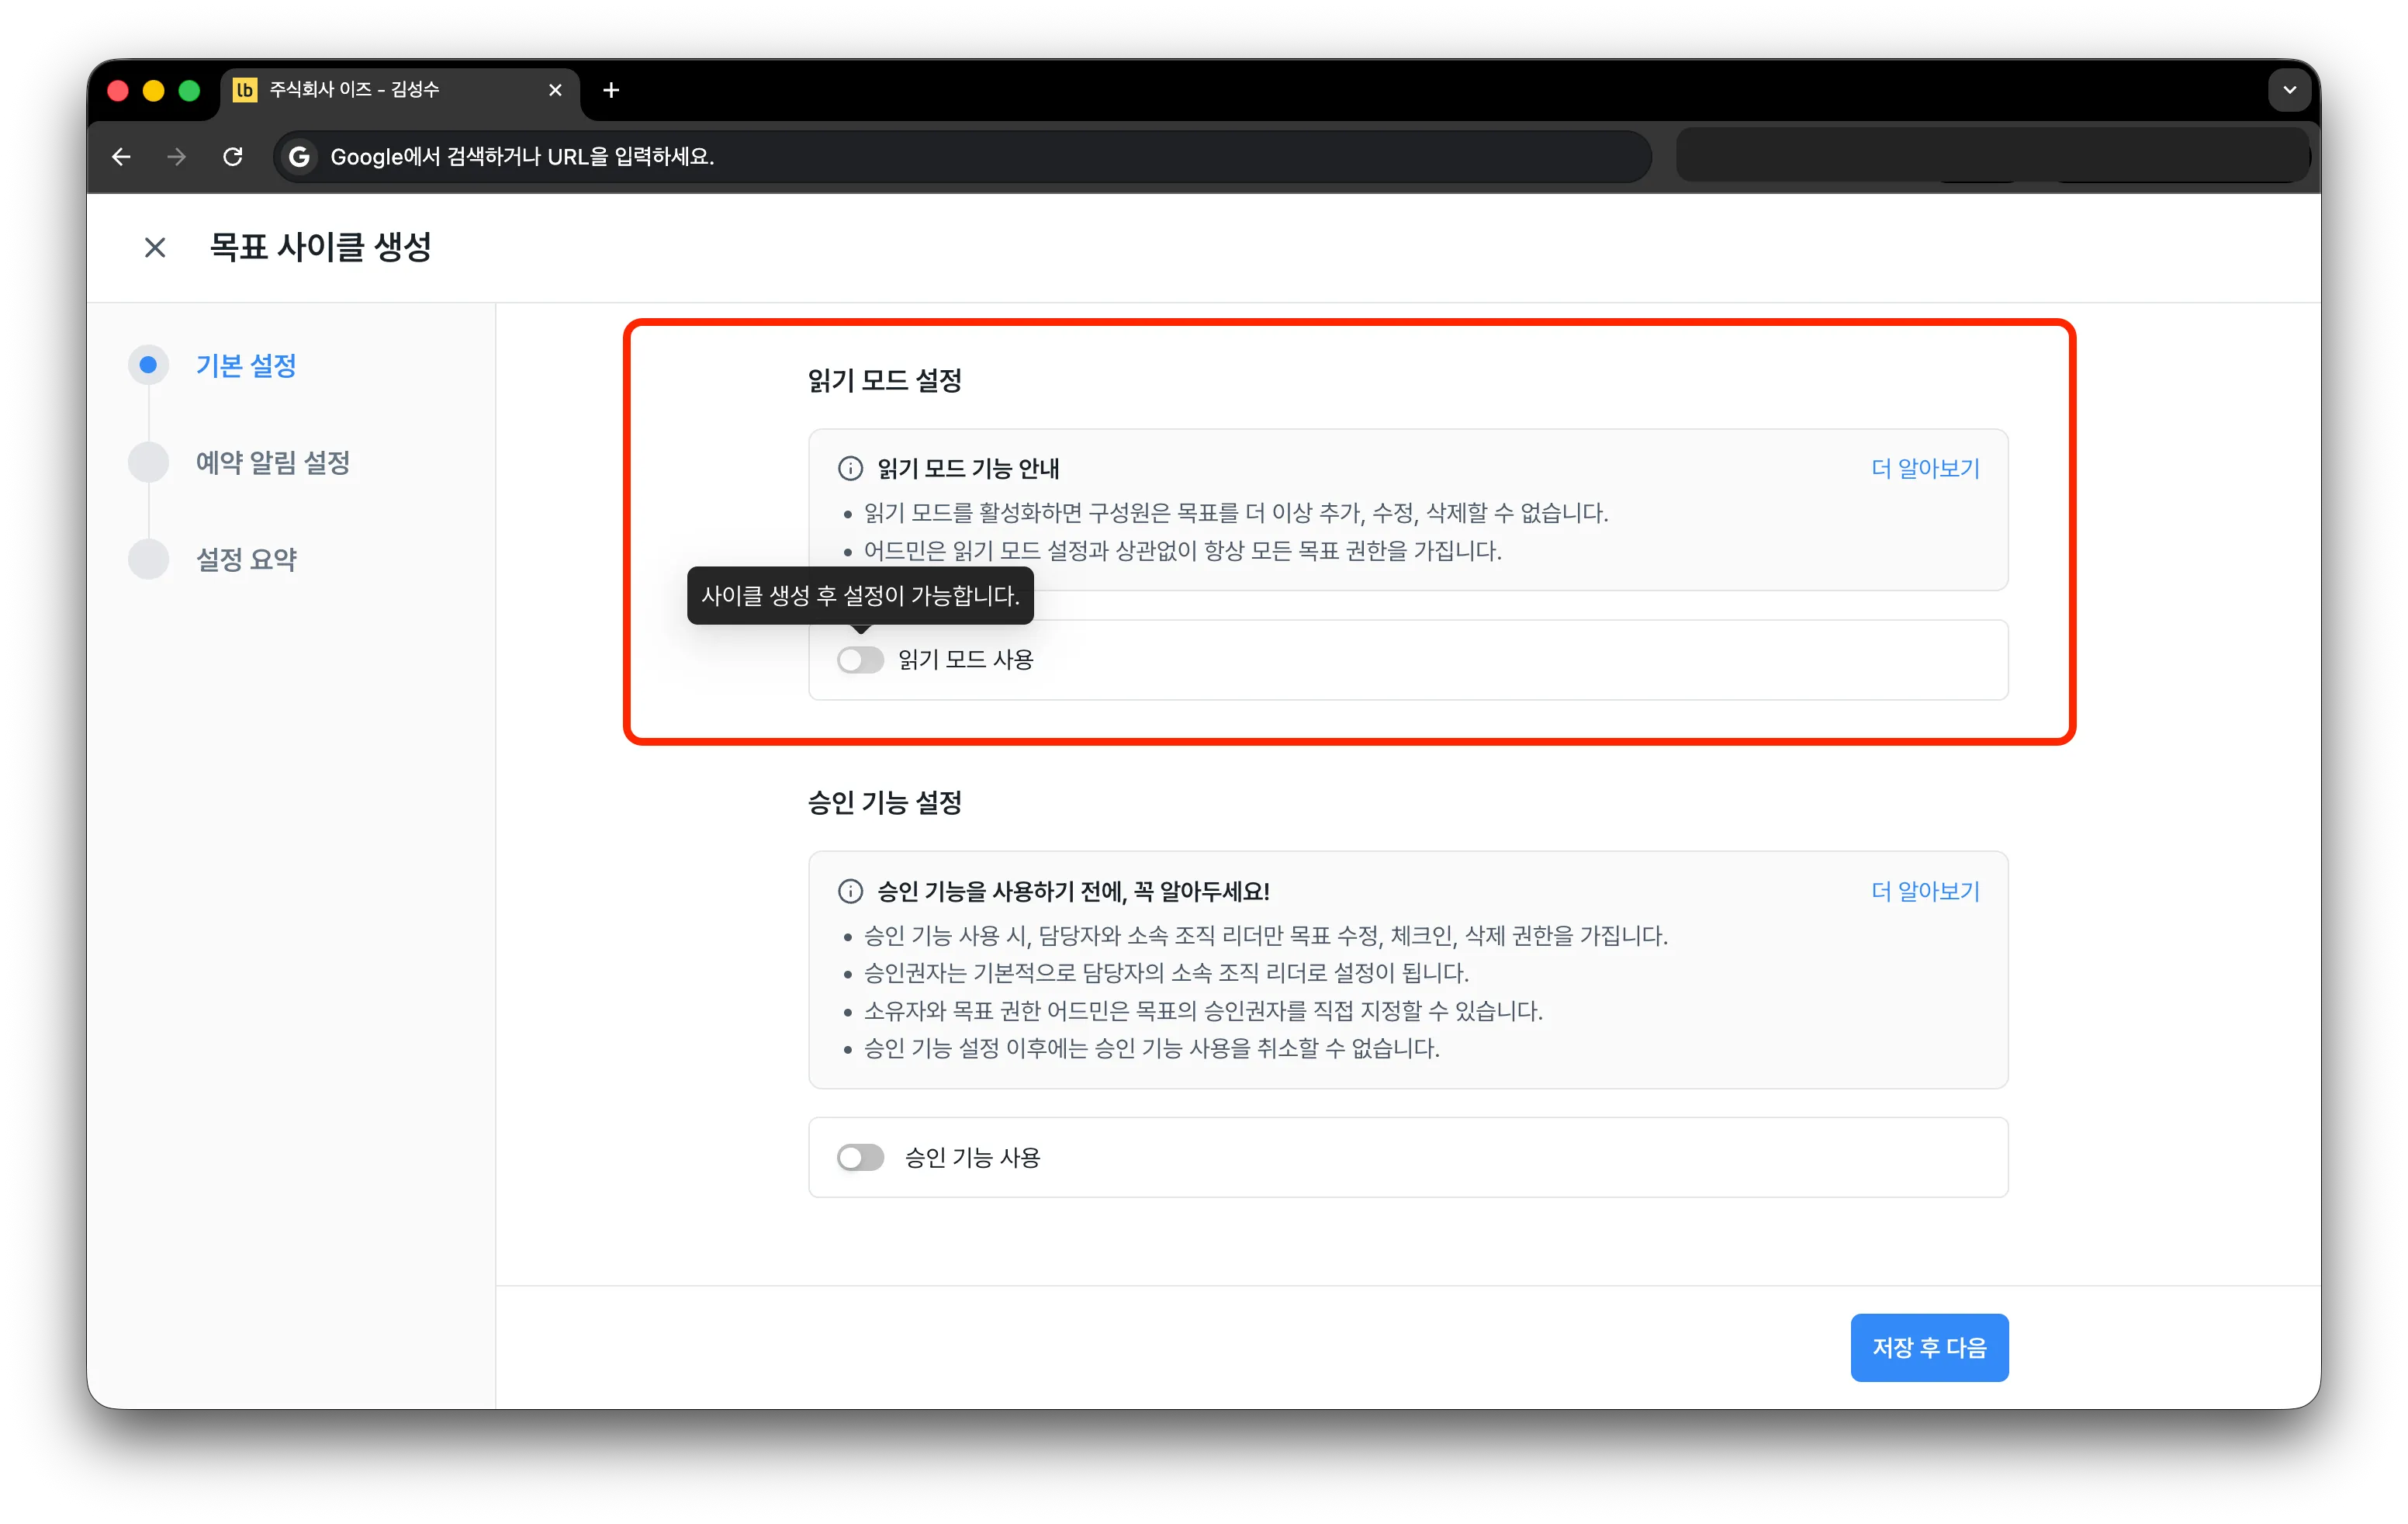The width and height of the screenshot is (2408, 1524).
Task: Open 더 알아보기 link for 읽기 모드
Action: (1925, 468)
